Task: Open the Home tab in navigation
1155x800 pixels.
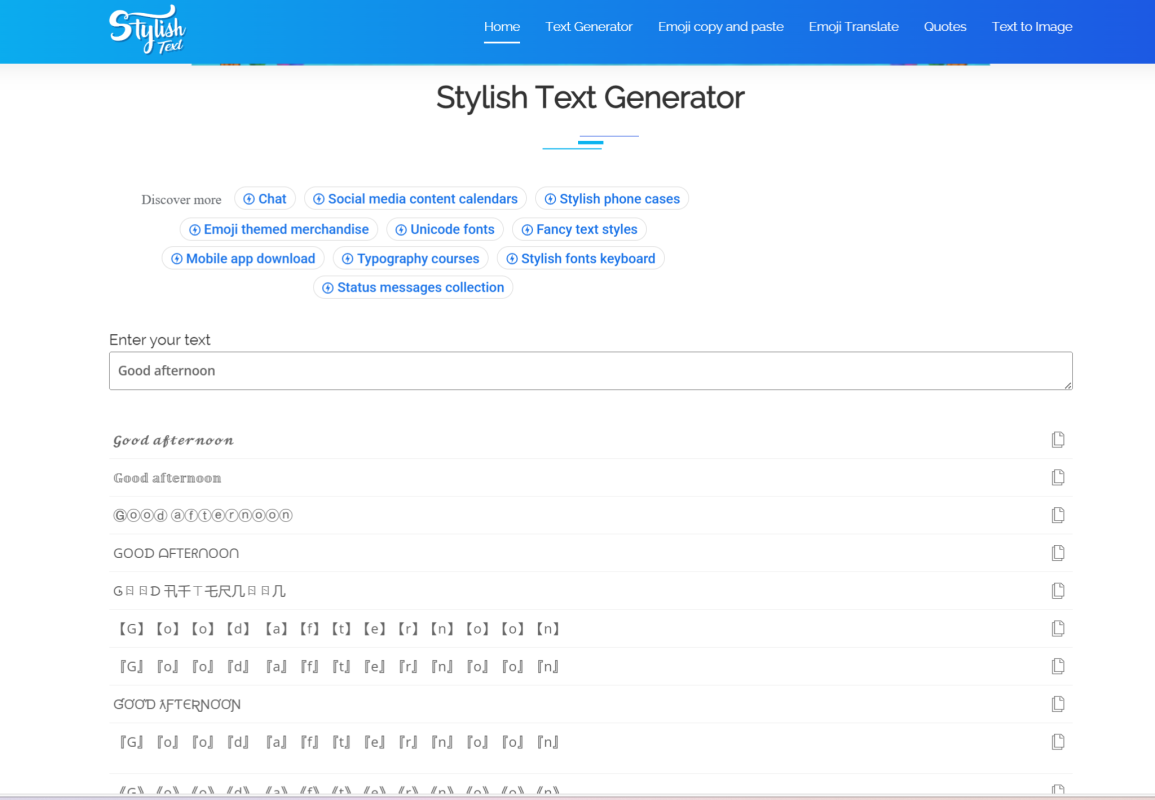Action: [502, 27]
